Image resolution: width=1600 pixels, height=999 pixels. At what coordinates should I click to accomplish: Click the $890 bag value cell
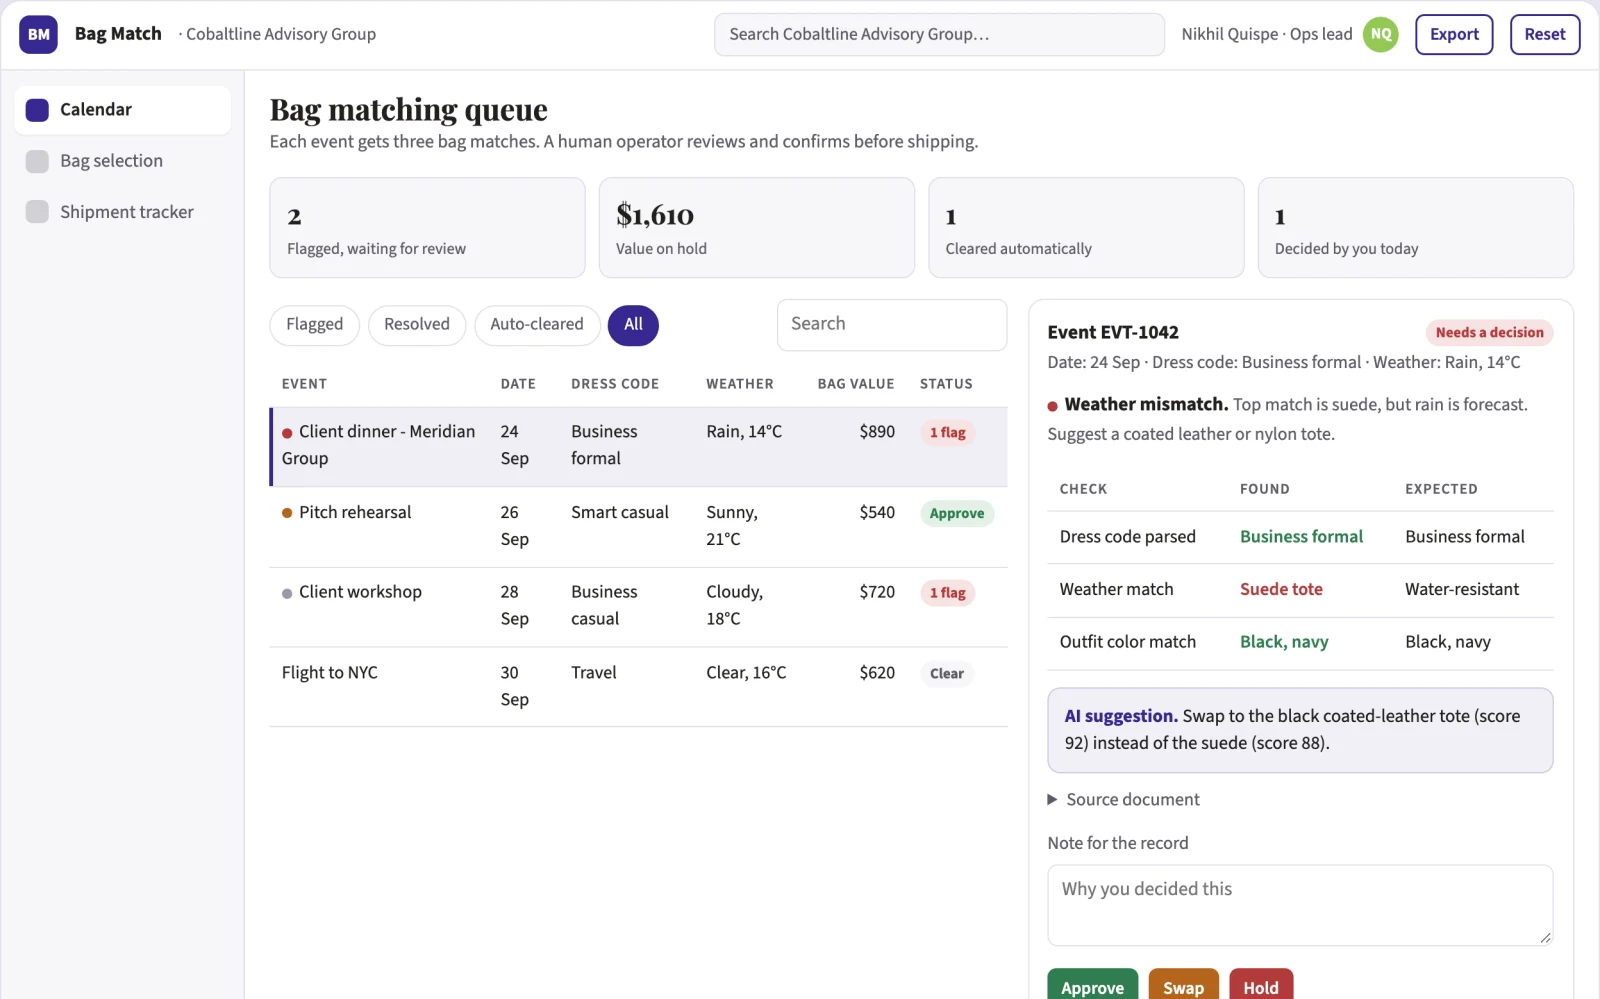[x=877, y=432]
